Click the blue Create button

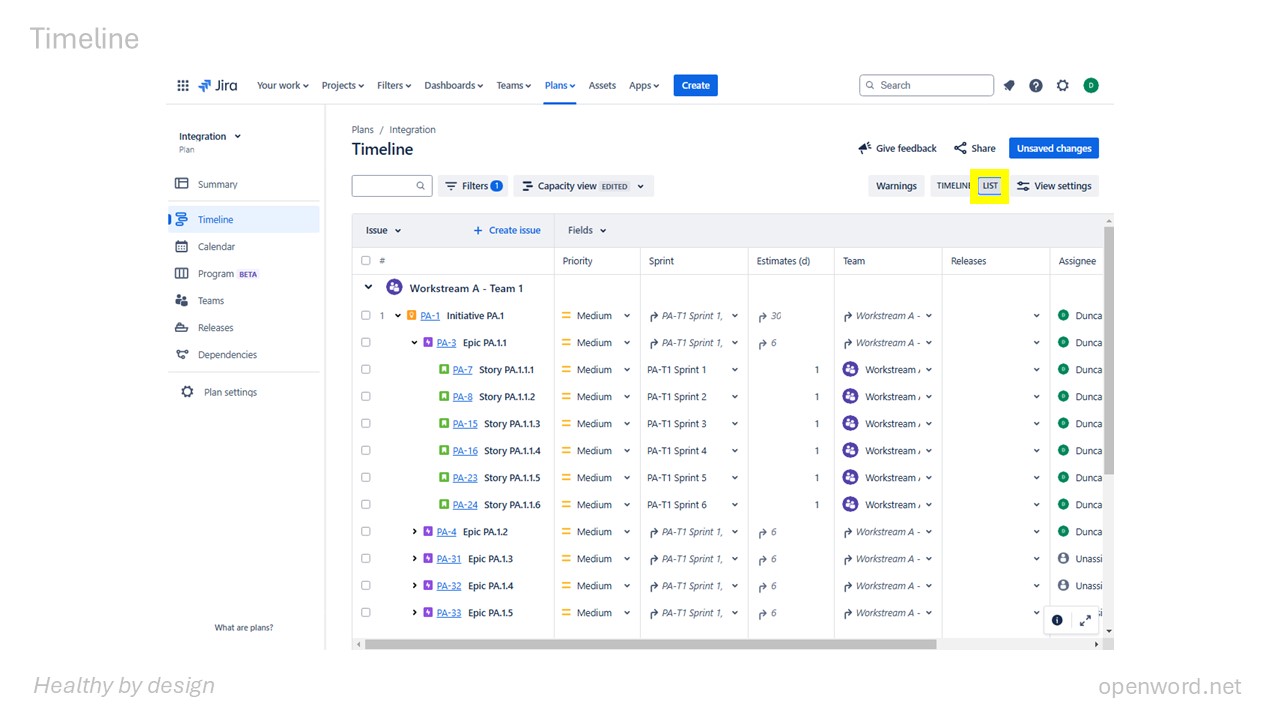point(695,86)
